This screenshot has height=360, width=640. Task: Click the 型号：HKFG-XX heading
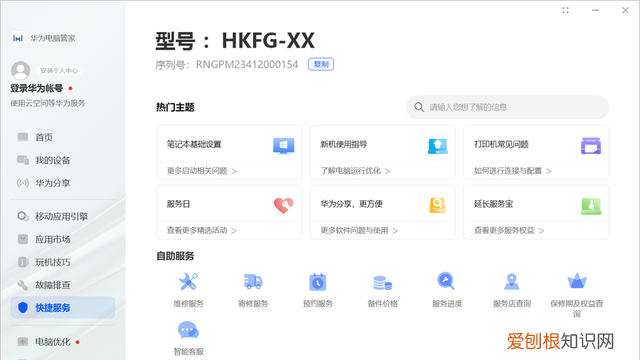pyautogui.click(x=235, y=40)
